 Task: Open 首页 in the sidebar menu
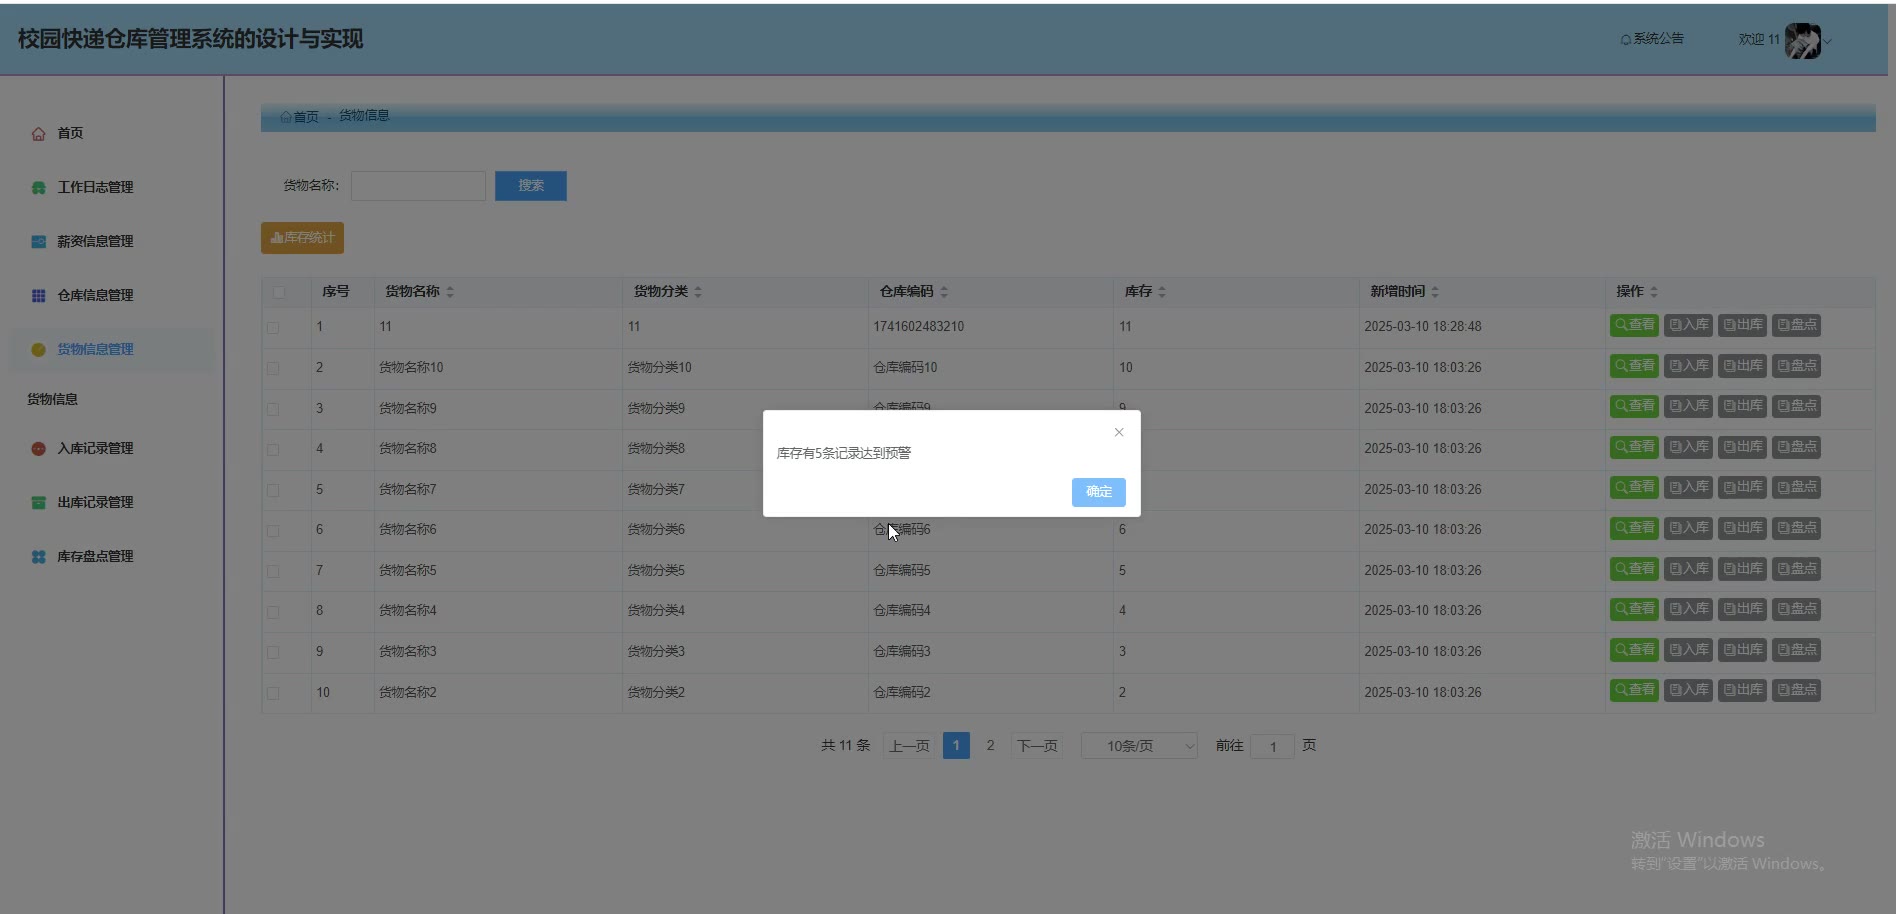pyautogui.click(x=70, y=134)
